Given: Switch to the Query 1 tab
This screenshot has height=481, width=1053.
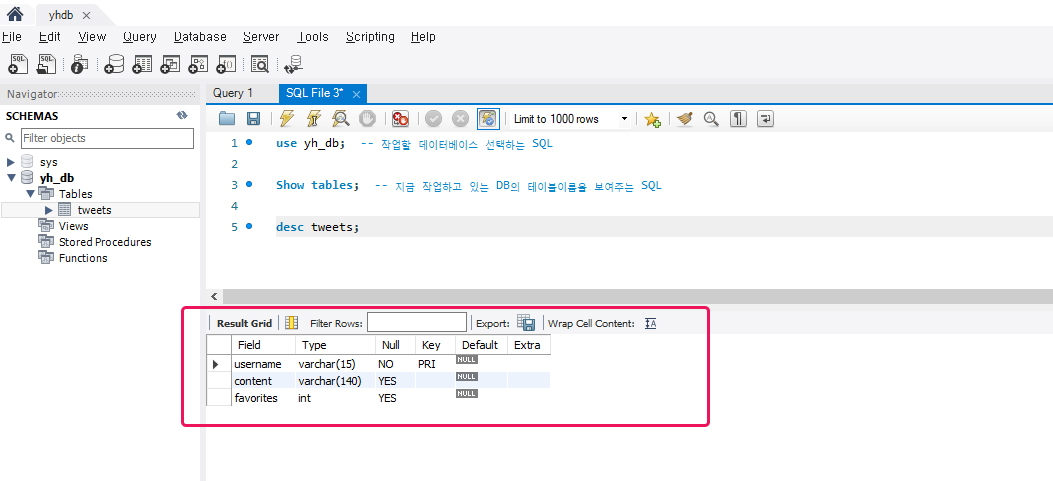Looking at the screenshot, I should [x=233, y=93].
